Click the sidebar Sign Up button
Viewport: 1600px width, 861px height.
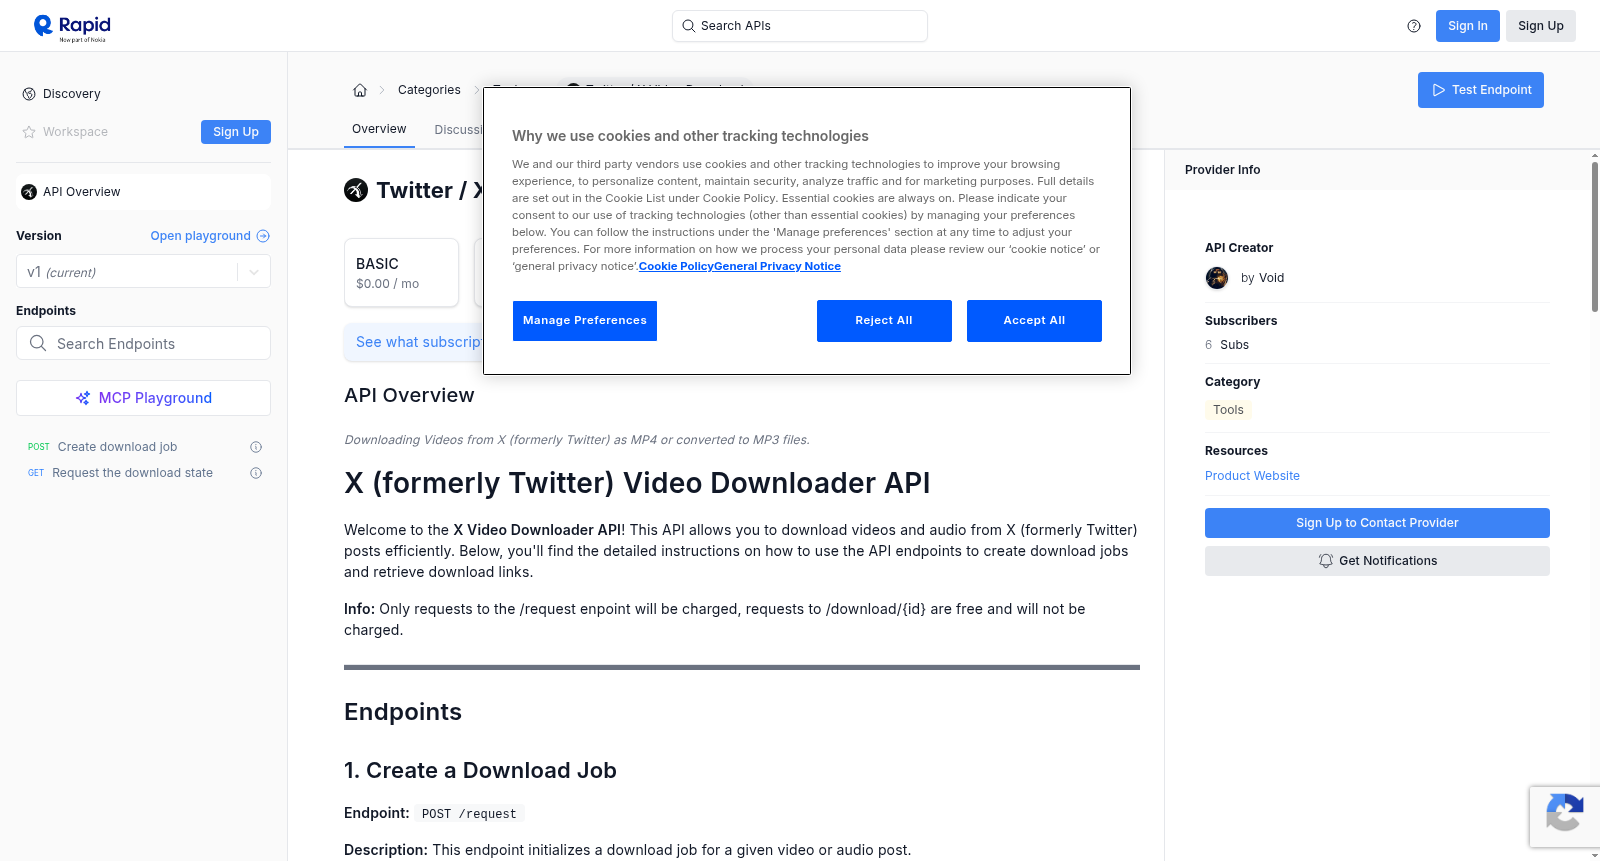click(x=236, y=132)
